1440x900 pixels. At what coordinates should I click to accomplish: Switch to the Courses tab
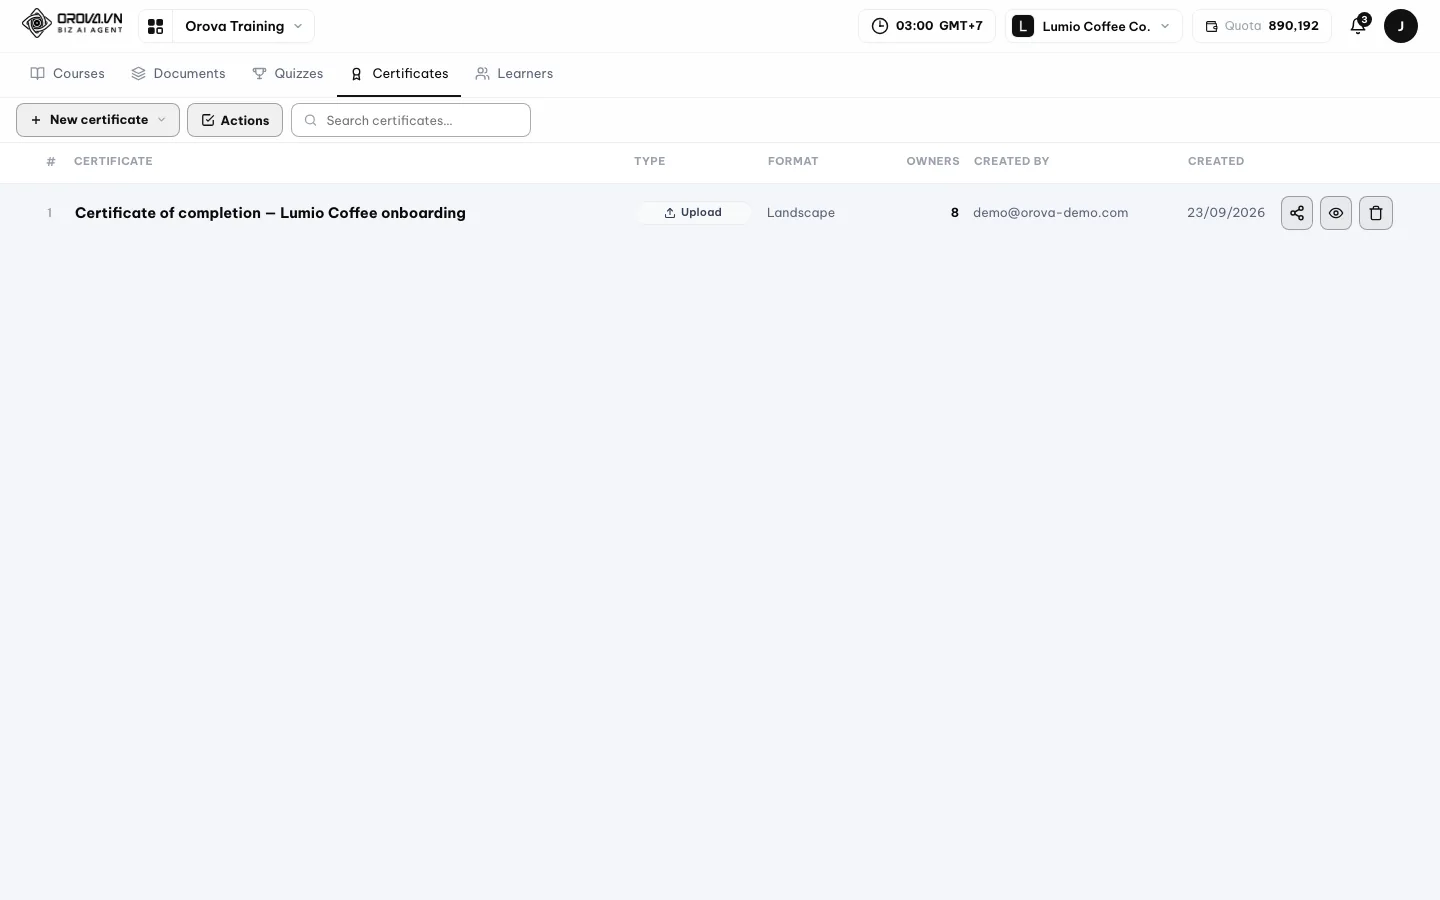click(x=68, y=74)
